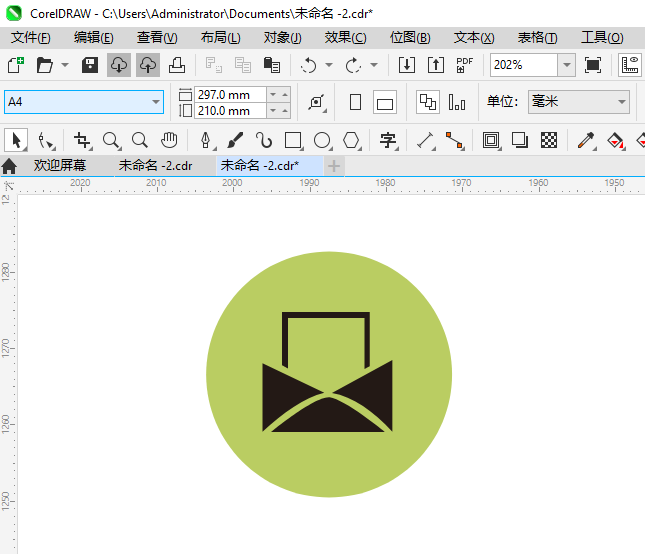
Task: Select the Shape edit tool
Action: tap(46, 141)
